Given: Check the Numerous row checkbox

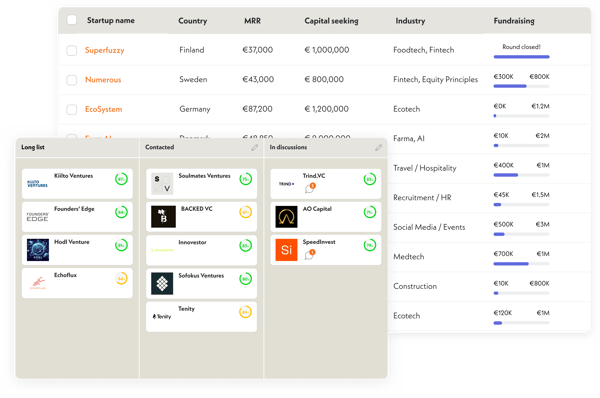Looking at the screenshot, I should click(x=72, y=80).
